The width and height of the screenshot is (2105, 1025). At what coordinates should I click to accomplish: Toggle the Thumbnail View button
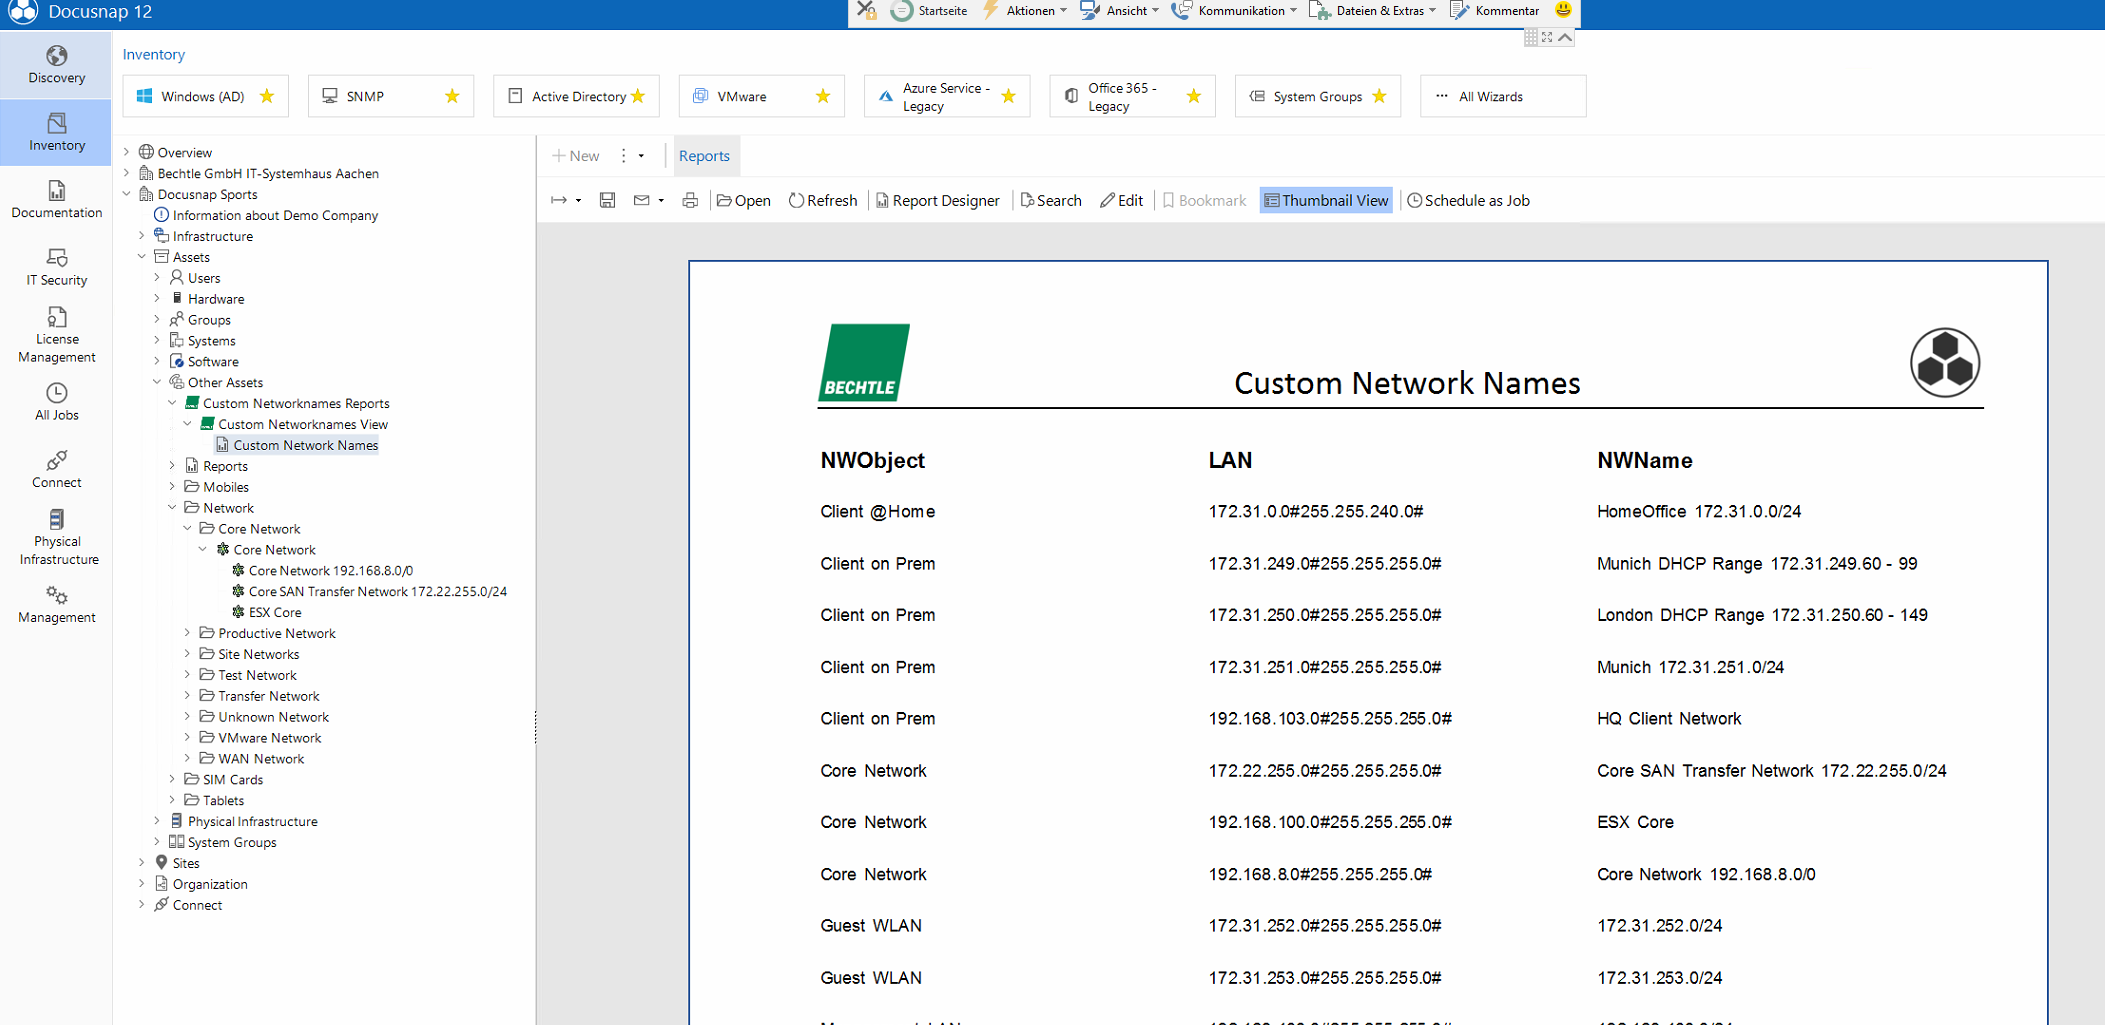click(x=1326, y=200)
